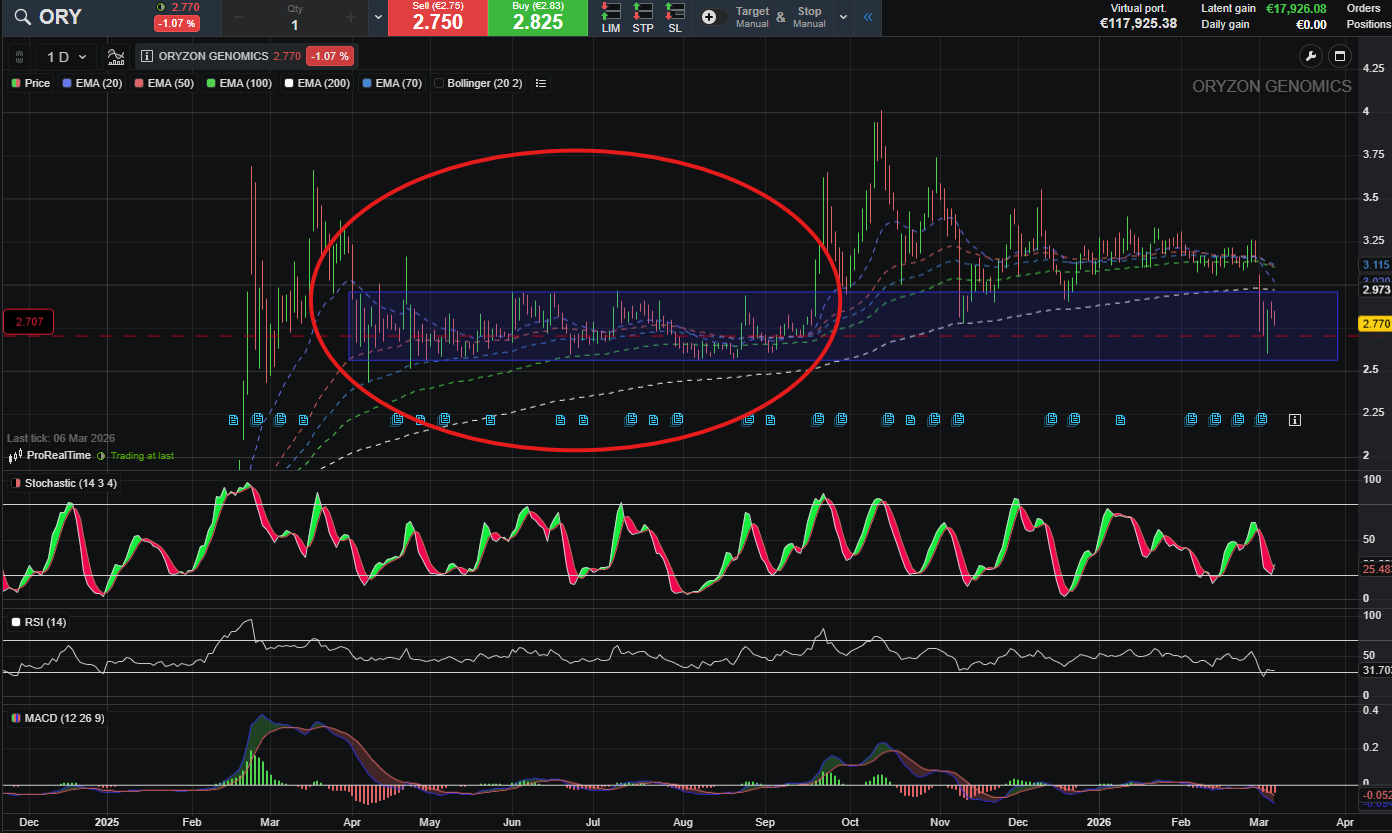Click the Buy 2.825 button
This screenshot has width=1392, height=833.
(538, 17)
